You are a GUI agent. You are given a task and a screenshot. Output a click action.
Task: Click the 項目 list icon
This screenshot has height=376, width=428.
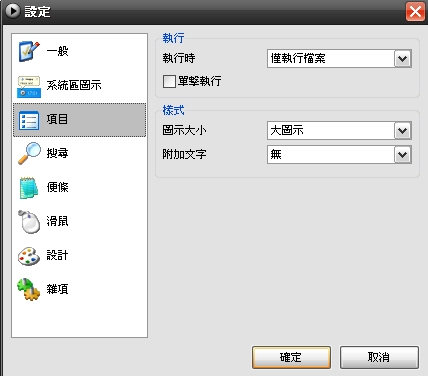[x=29, y=120]
